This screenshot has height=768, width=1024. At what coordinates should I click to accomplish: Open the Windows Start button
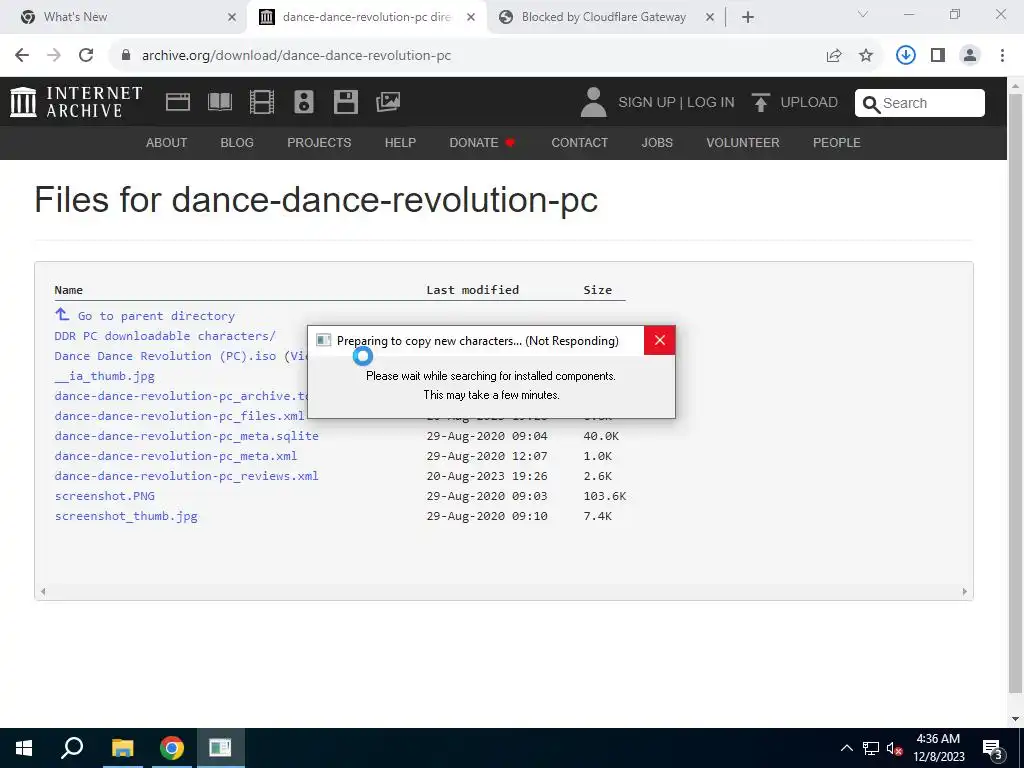(24, 748)
